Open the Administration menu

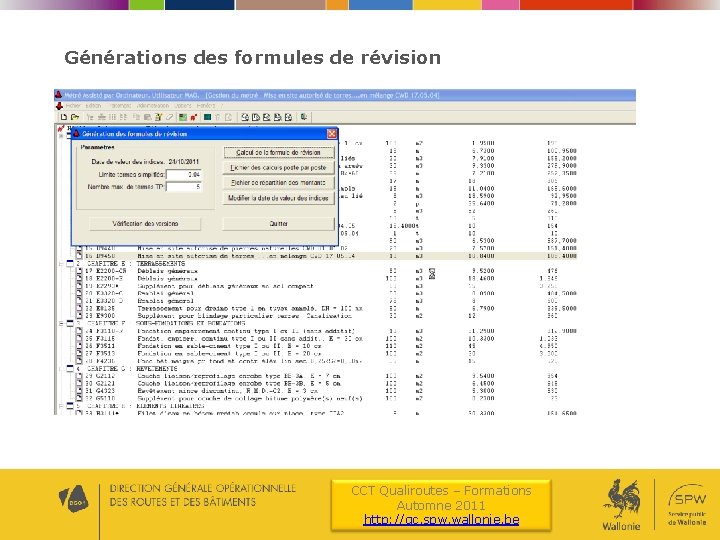pyautogui.click(x=153, y=106)
